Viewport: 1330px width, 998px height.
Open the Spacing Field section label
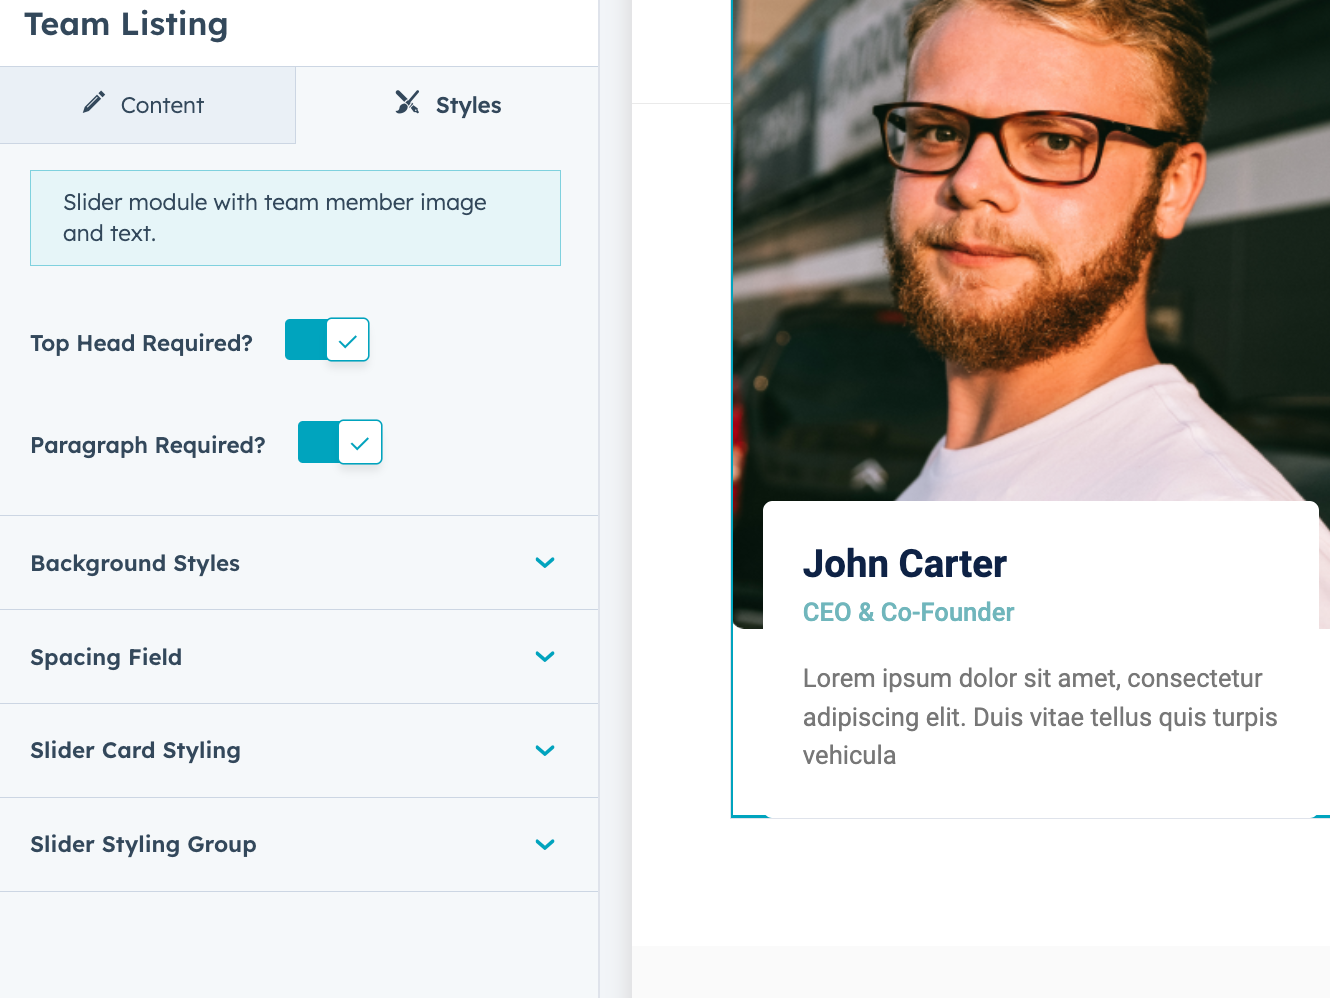[x=106, y=658]
